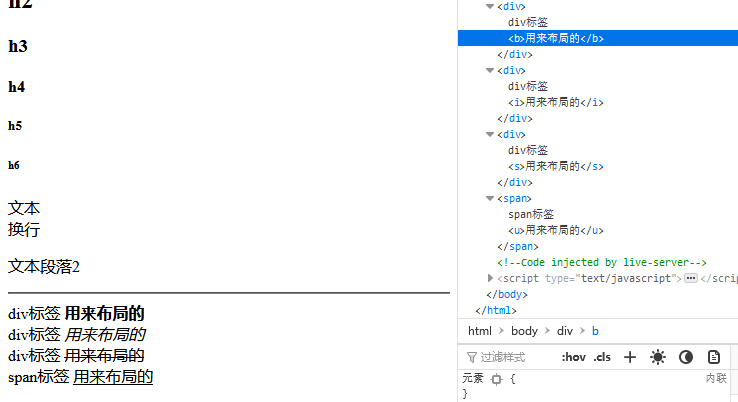738x402 pixels.
Task: Click the span标签 text on page
Action: [39, 377]
